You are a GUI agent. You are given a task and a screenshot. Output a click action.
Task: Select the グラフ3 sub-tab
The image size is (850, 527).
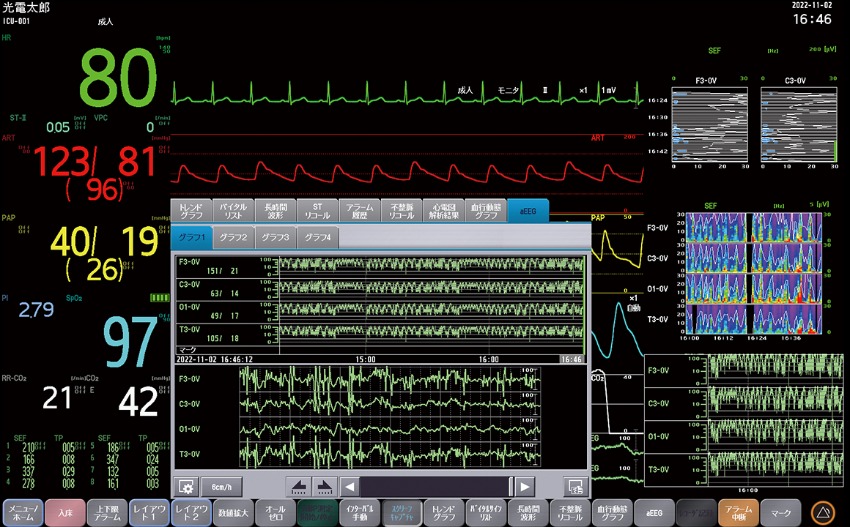(x=275, y=237)
